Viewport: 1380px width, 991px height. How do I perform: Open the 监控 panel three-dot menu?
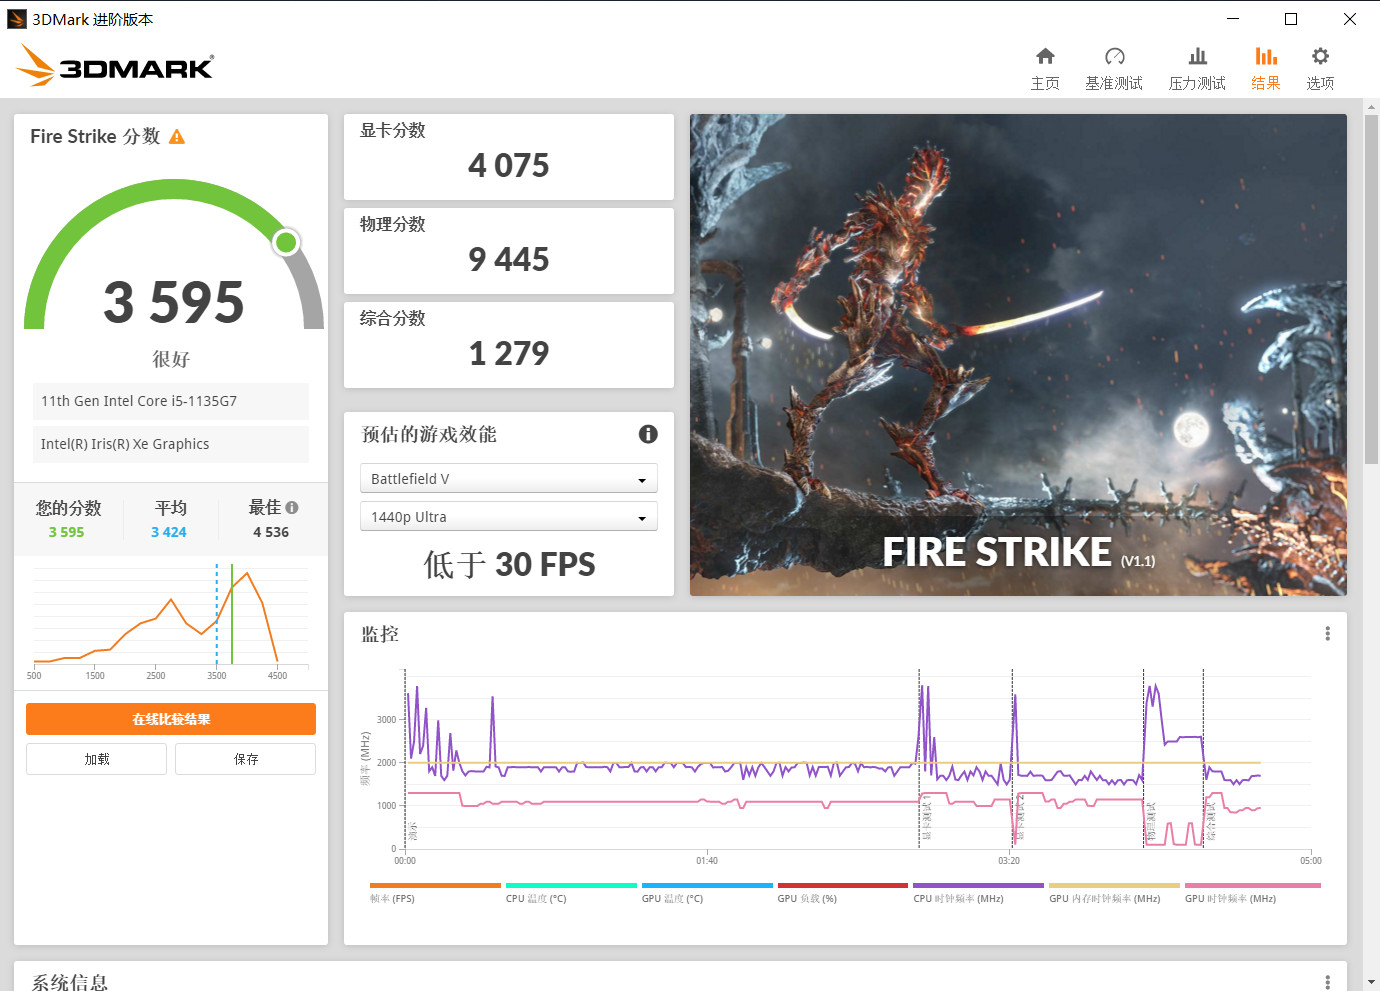[x=1327, y=634]
